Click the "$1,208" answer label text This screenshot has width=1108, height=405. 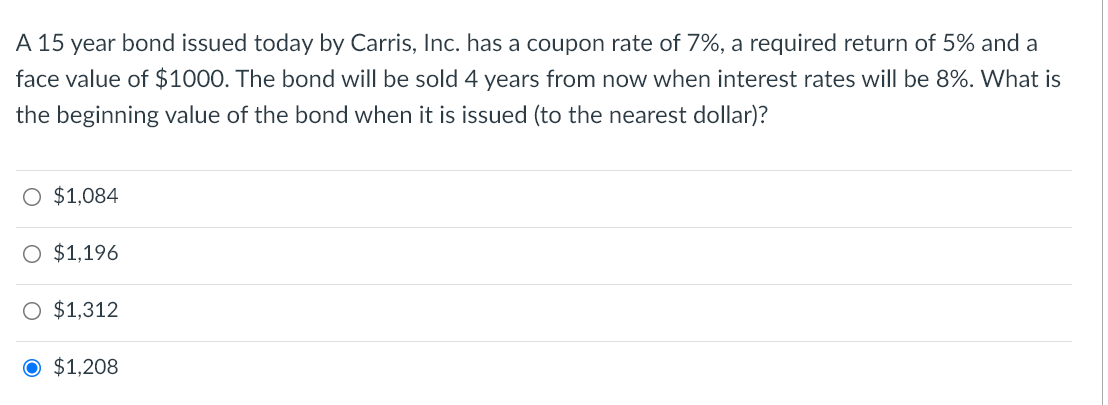click(85, 368)
